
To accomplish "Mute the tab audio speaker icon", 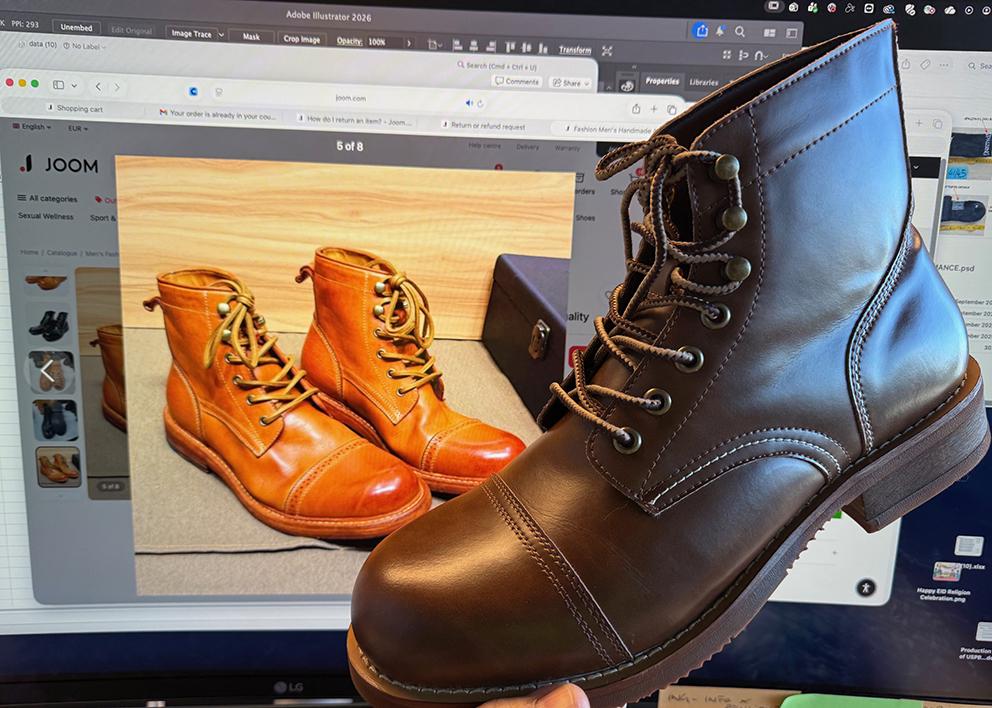I will 469,102.
